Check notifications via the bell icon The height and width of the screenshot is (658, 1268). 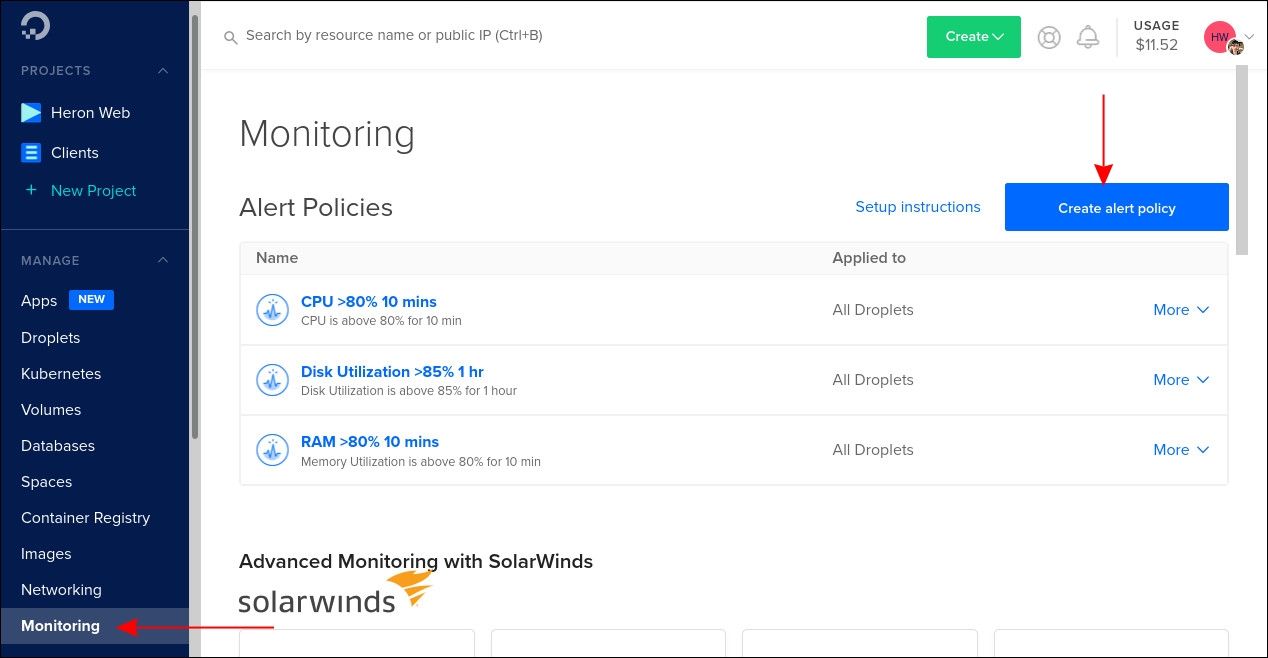coord(1088,36)
